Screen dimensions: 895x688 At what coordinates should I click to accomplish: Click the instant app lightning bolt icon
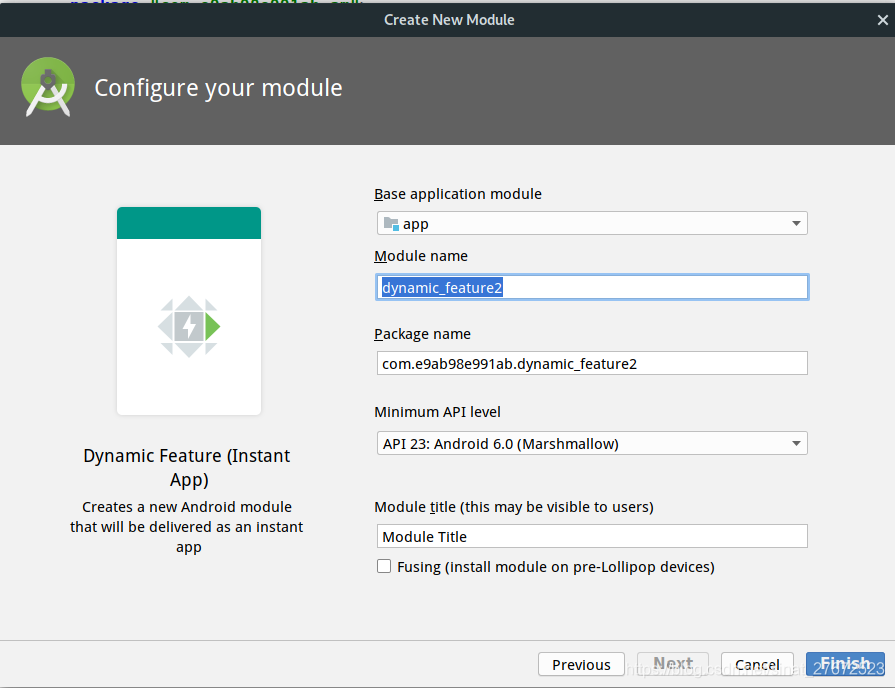[x=189, y=327]
